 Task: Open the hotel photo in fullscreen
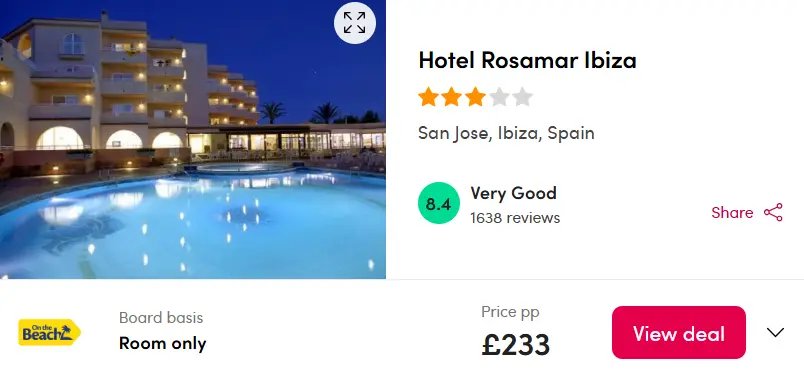click(354, 23)
